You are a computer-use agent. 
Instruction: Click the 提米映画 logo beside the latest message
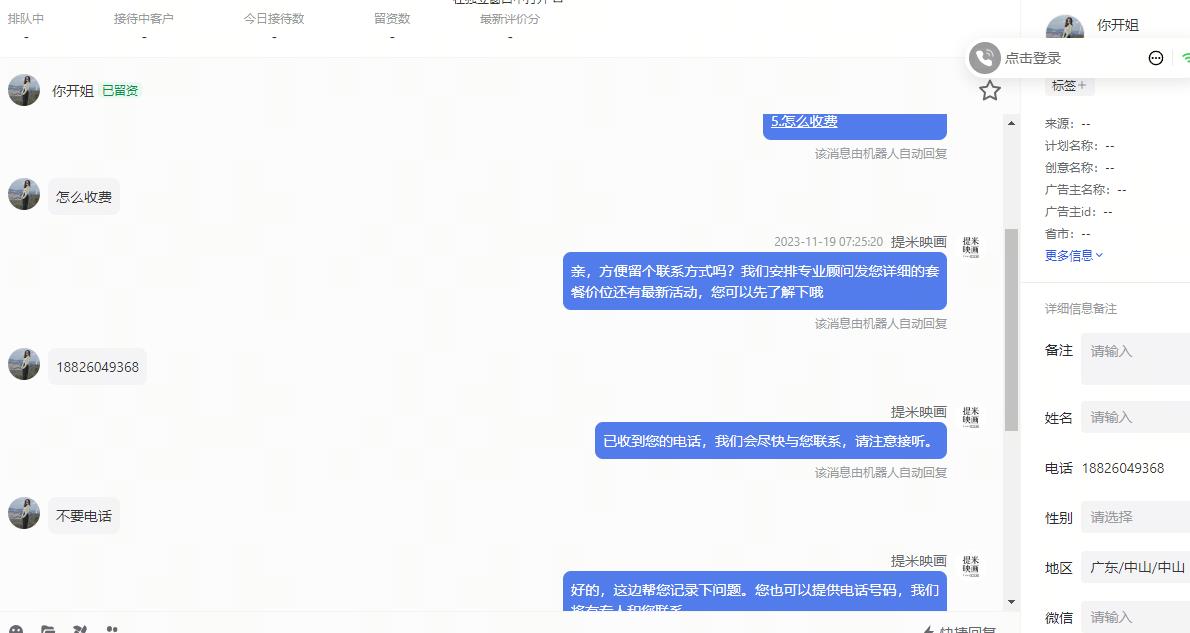pos(971,565)
